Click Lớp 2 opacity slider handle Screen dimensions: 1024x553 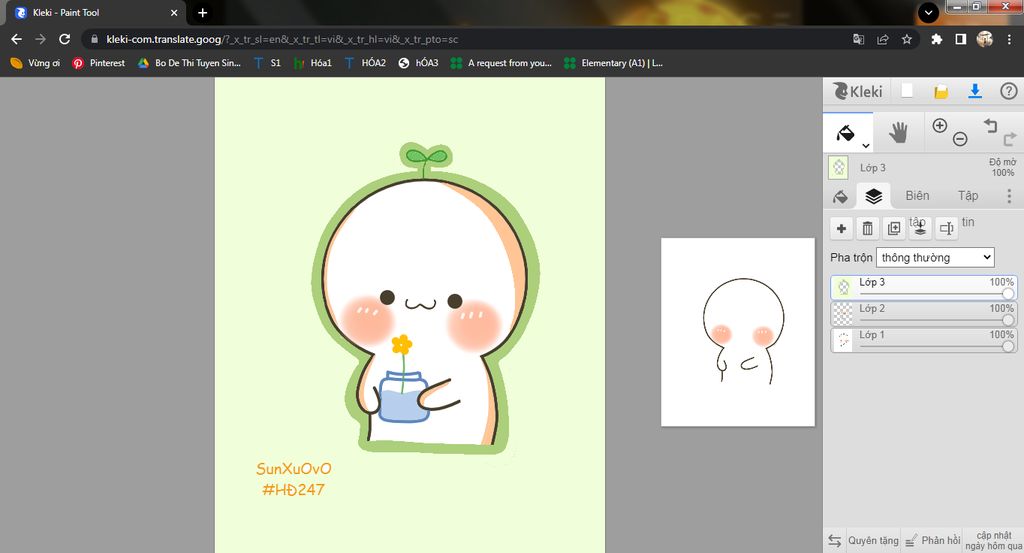tap(1008, 320)
